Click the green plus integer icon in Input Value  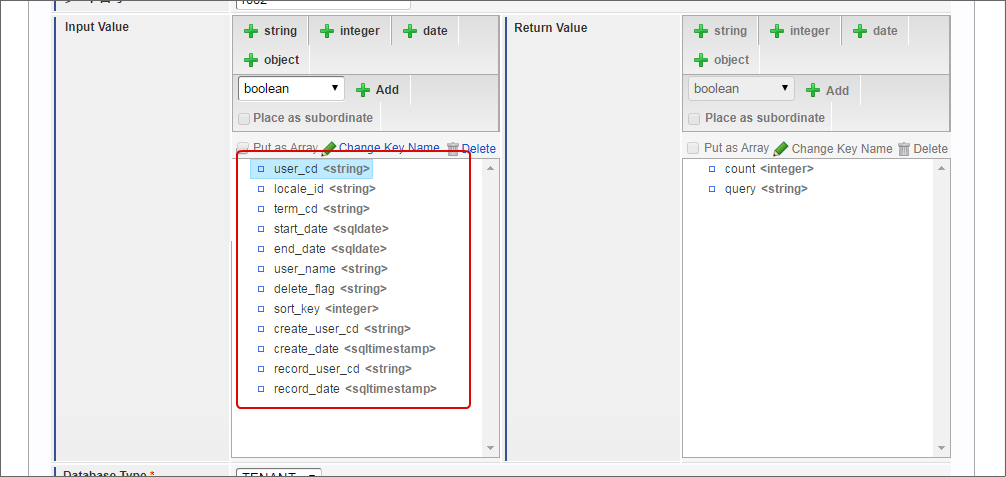coord(327,31)
